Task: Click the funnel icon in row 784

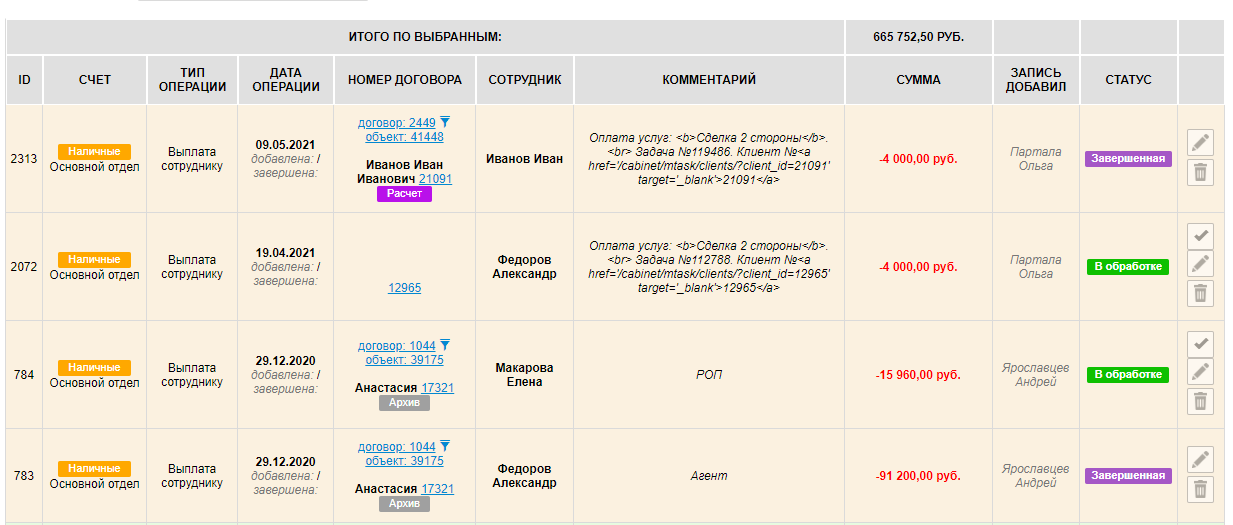Action: [445, 345]
